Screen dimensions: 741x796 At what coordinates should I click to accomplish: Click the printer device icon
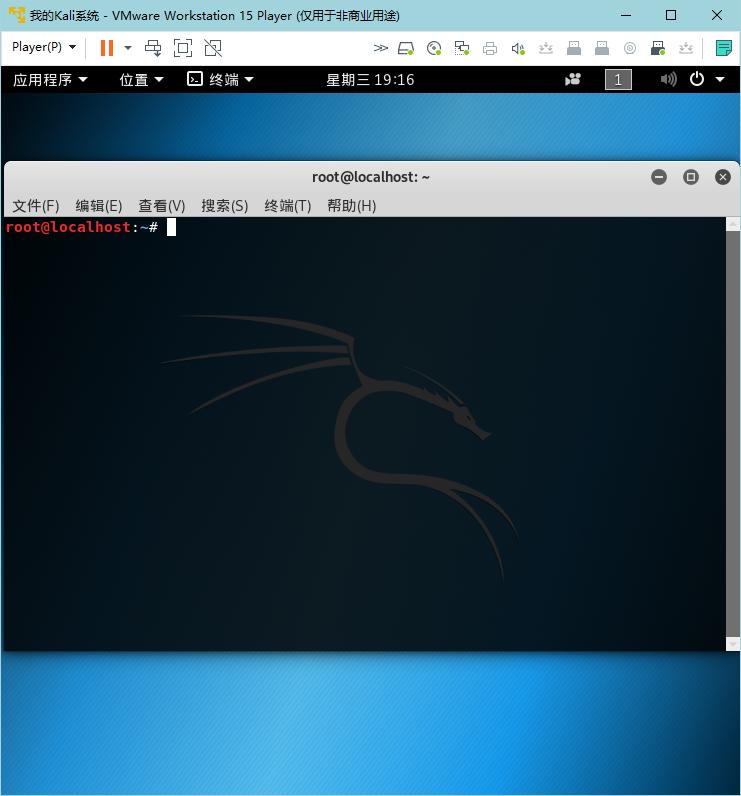pos(490,48)
